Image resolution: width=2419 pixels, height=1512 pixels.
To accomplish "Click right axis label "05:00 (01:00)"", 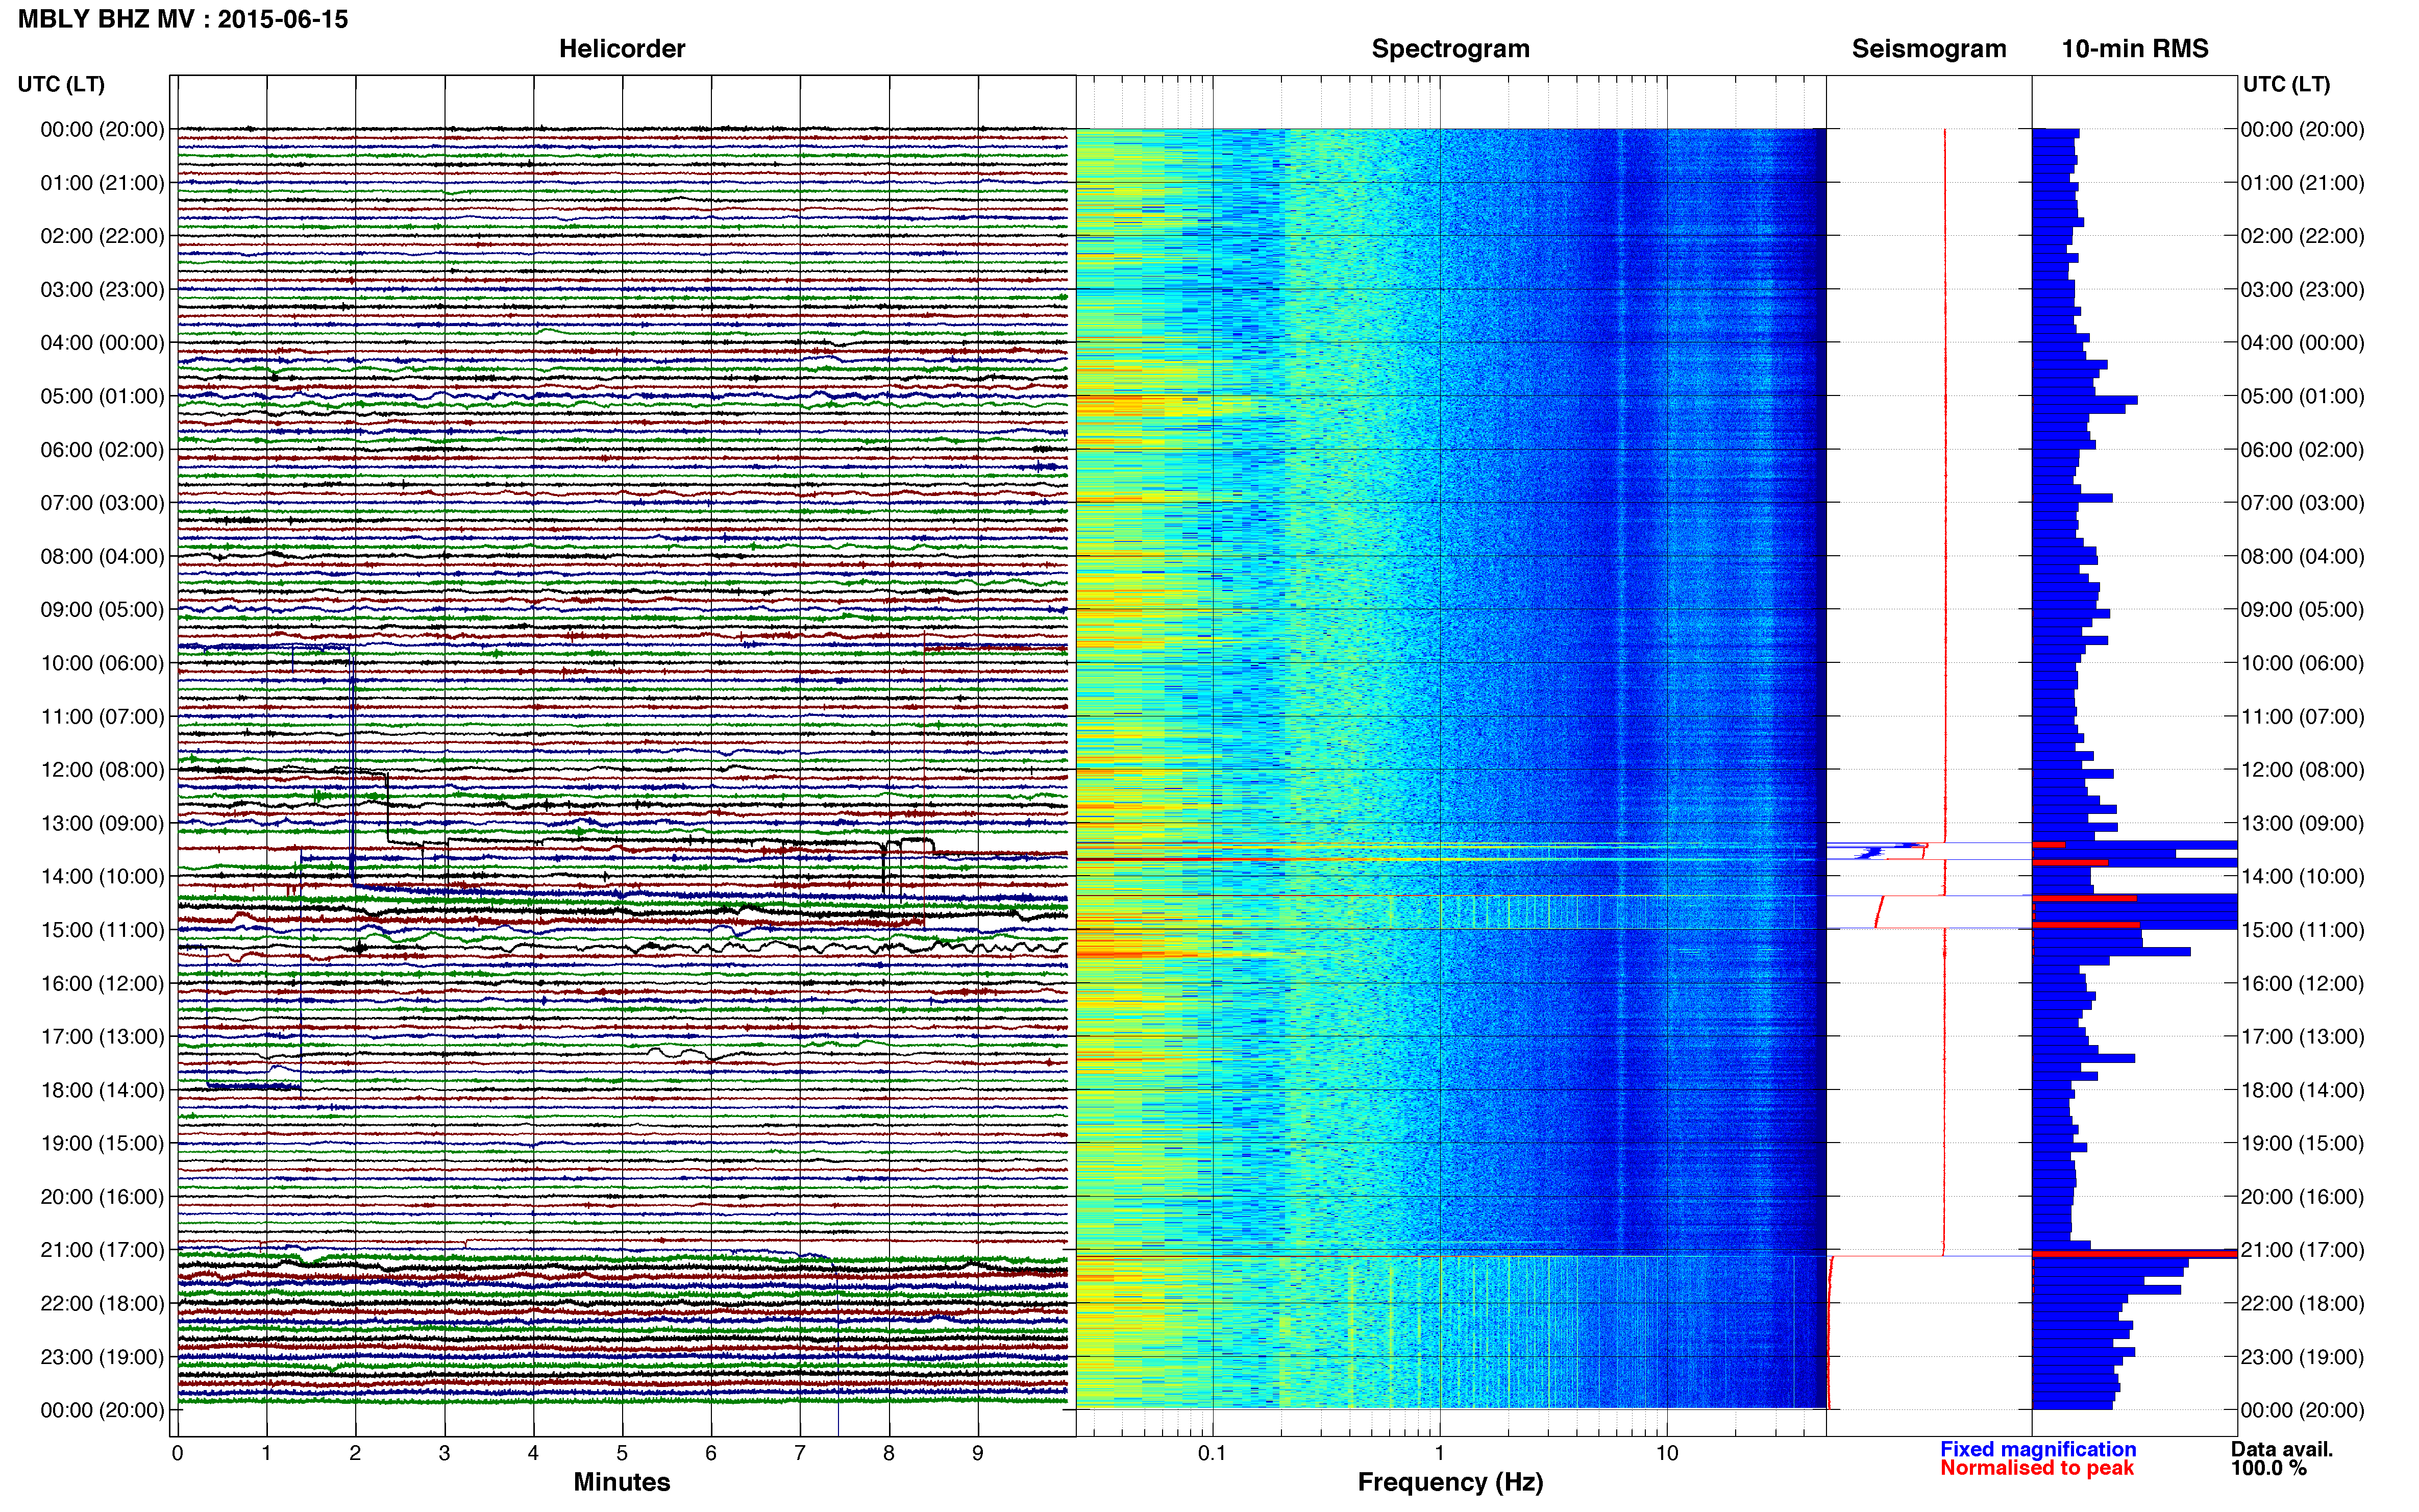I will pyautogui.click(x=2302, y=396).
